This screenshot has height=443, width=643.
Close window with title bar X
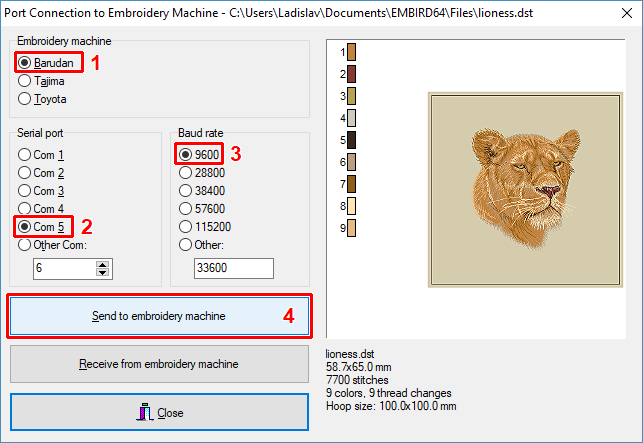pyautogui.click(x=627, y=13)
